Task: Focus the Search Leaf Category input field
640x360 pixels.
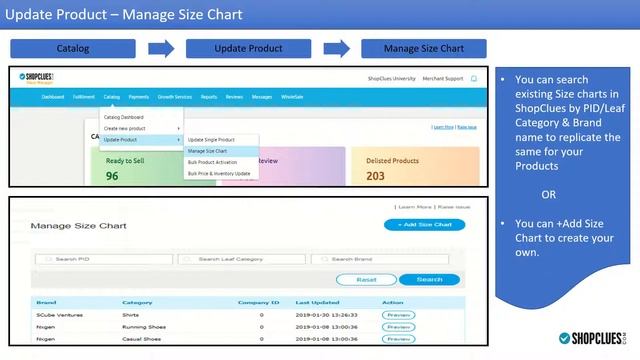Action: tap(242, 259)
